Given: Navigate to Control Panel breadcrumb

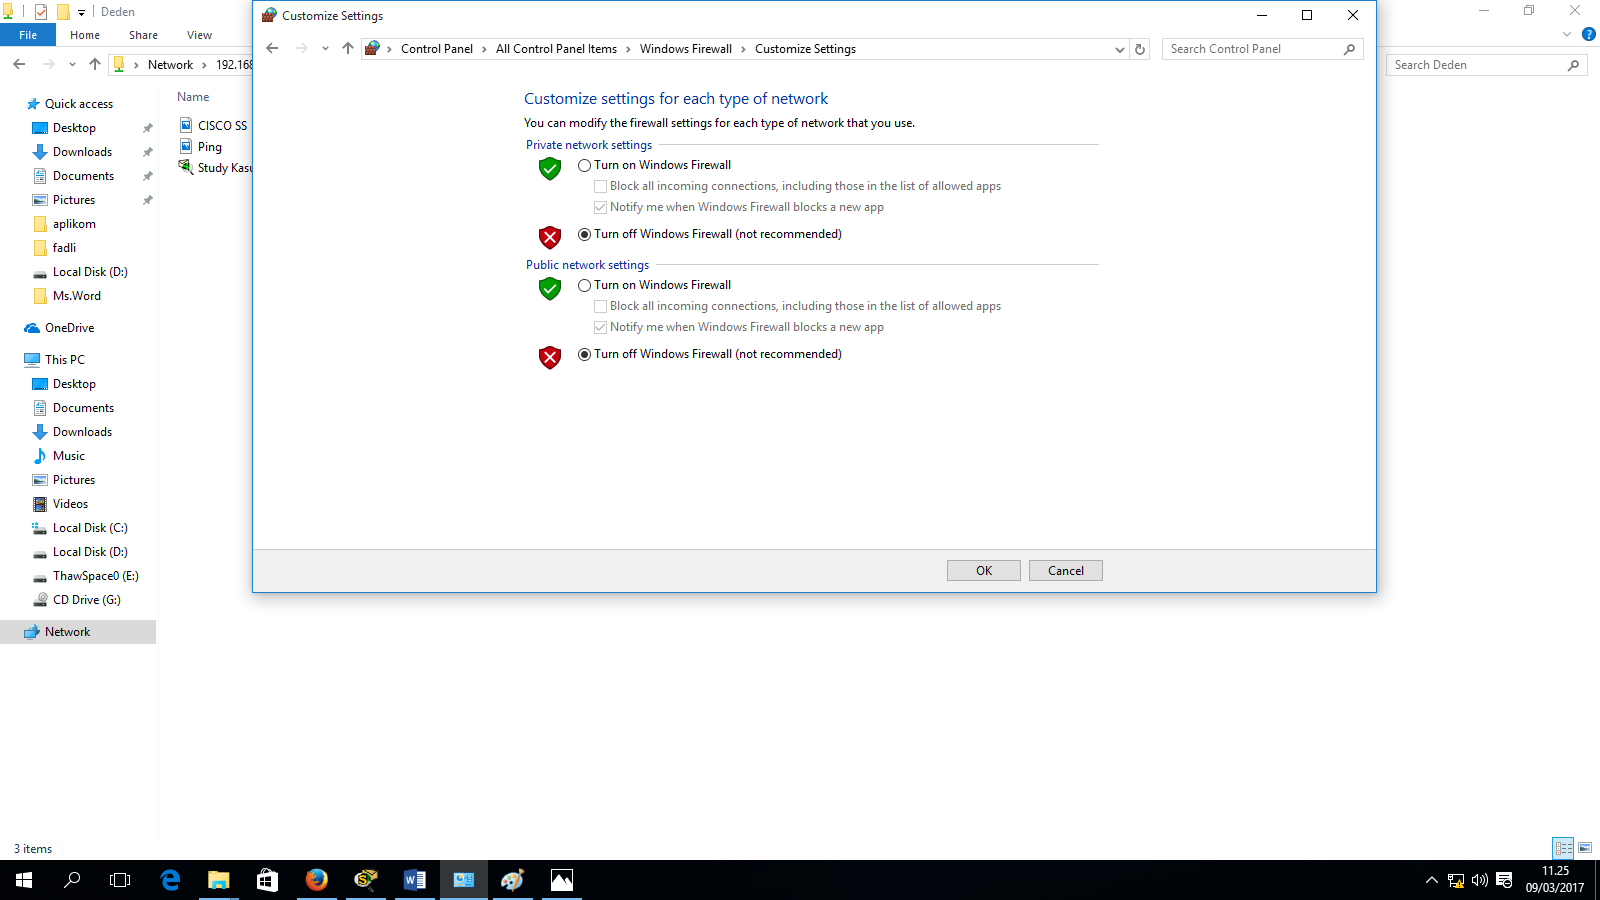Looking at the screenshot, I should coord(437,49).
